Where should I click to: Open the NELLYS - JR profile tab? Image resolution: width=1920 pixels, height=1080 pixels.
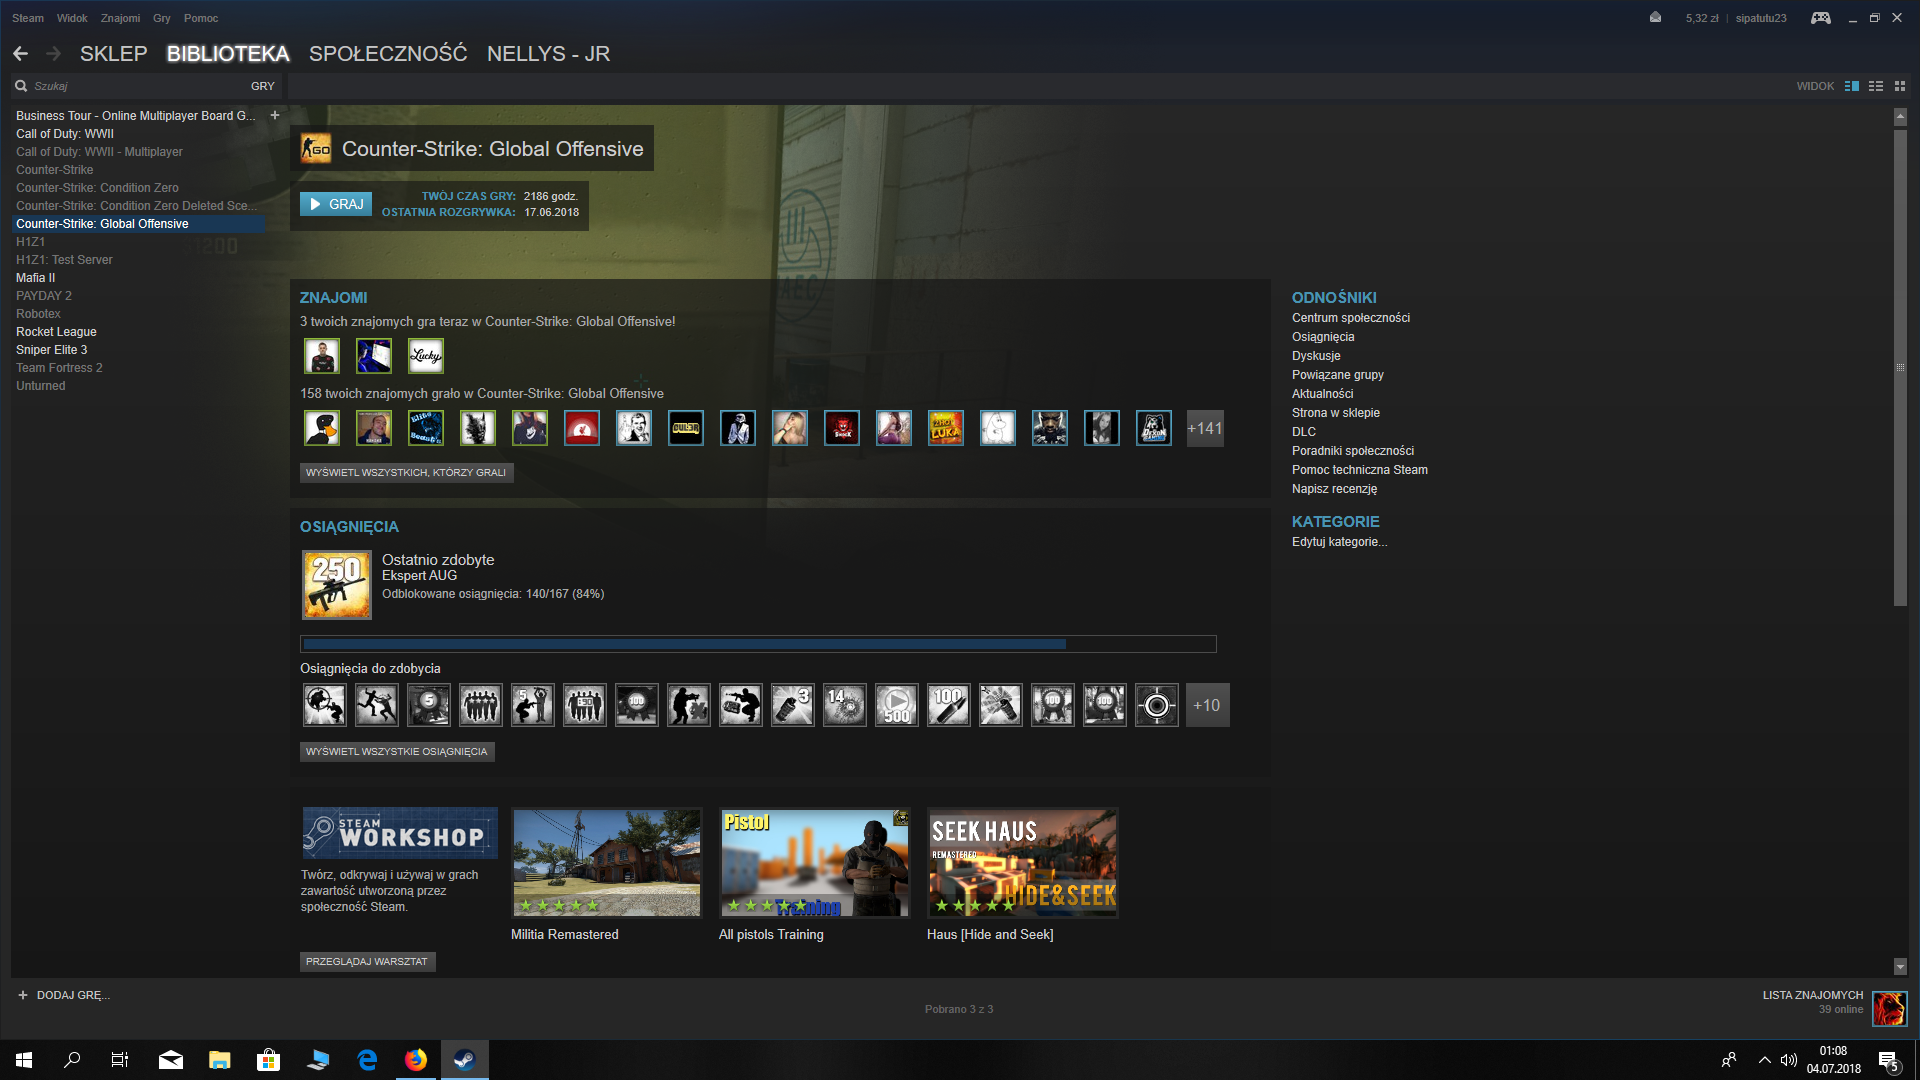(x=548, y=54)
